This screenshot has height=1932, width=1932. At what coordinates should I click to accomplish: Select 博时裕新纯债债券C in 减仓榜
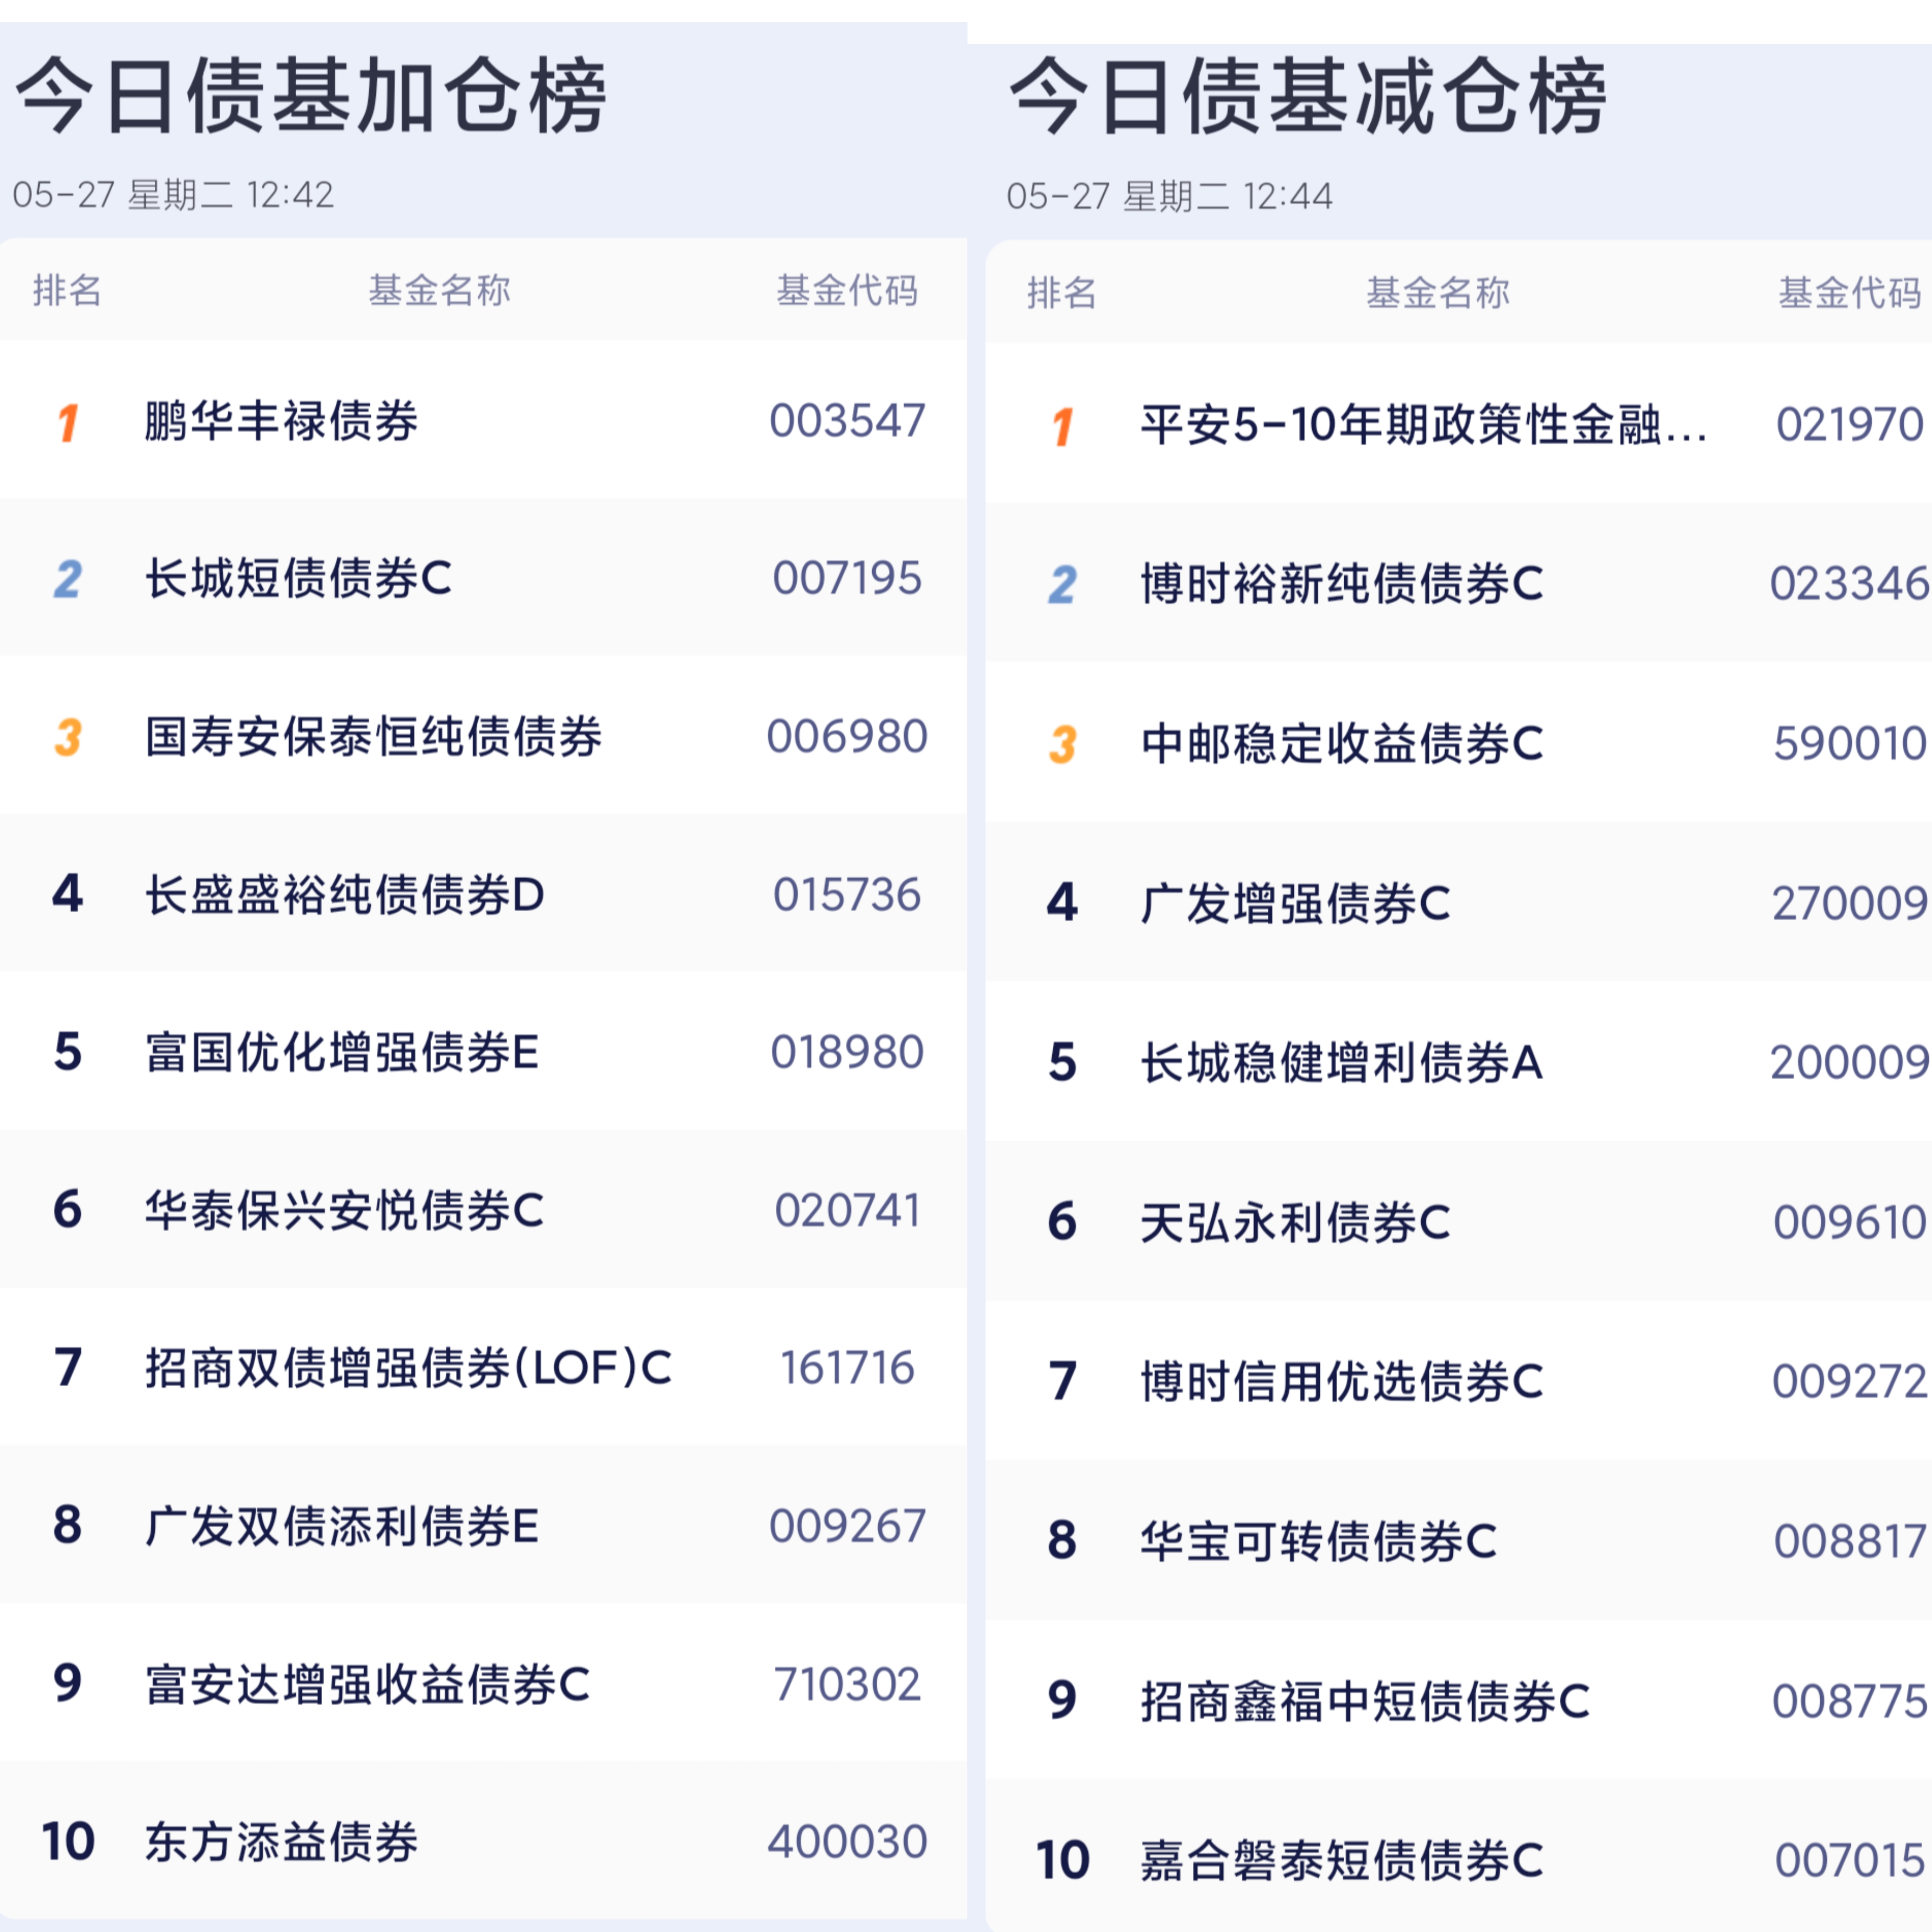1342,584
